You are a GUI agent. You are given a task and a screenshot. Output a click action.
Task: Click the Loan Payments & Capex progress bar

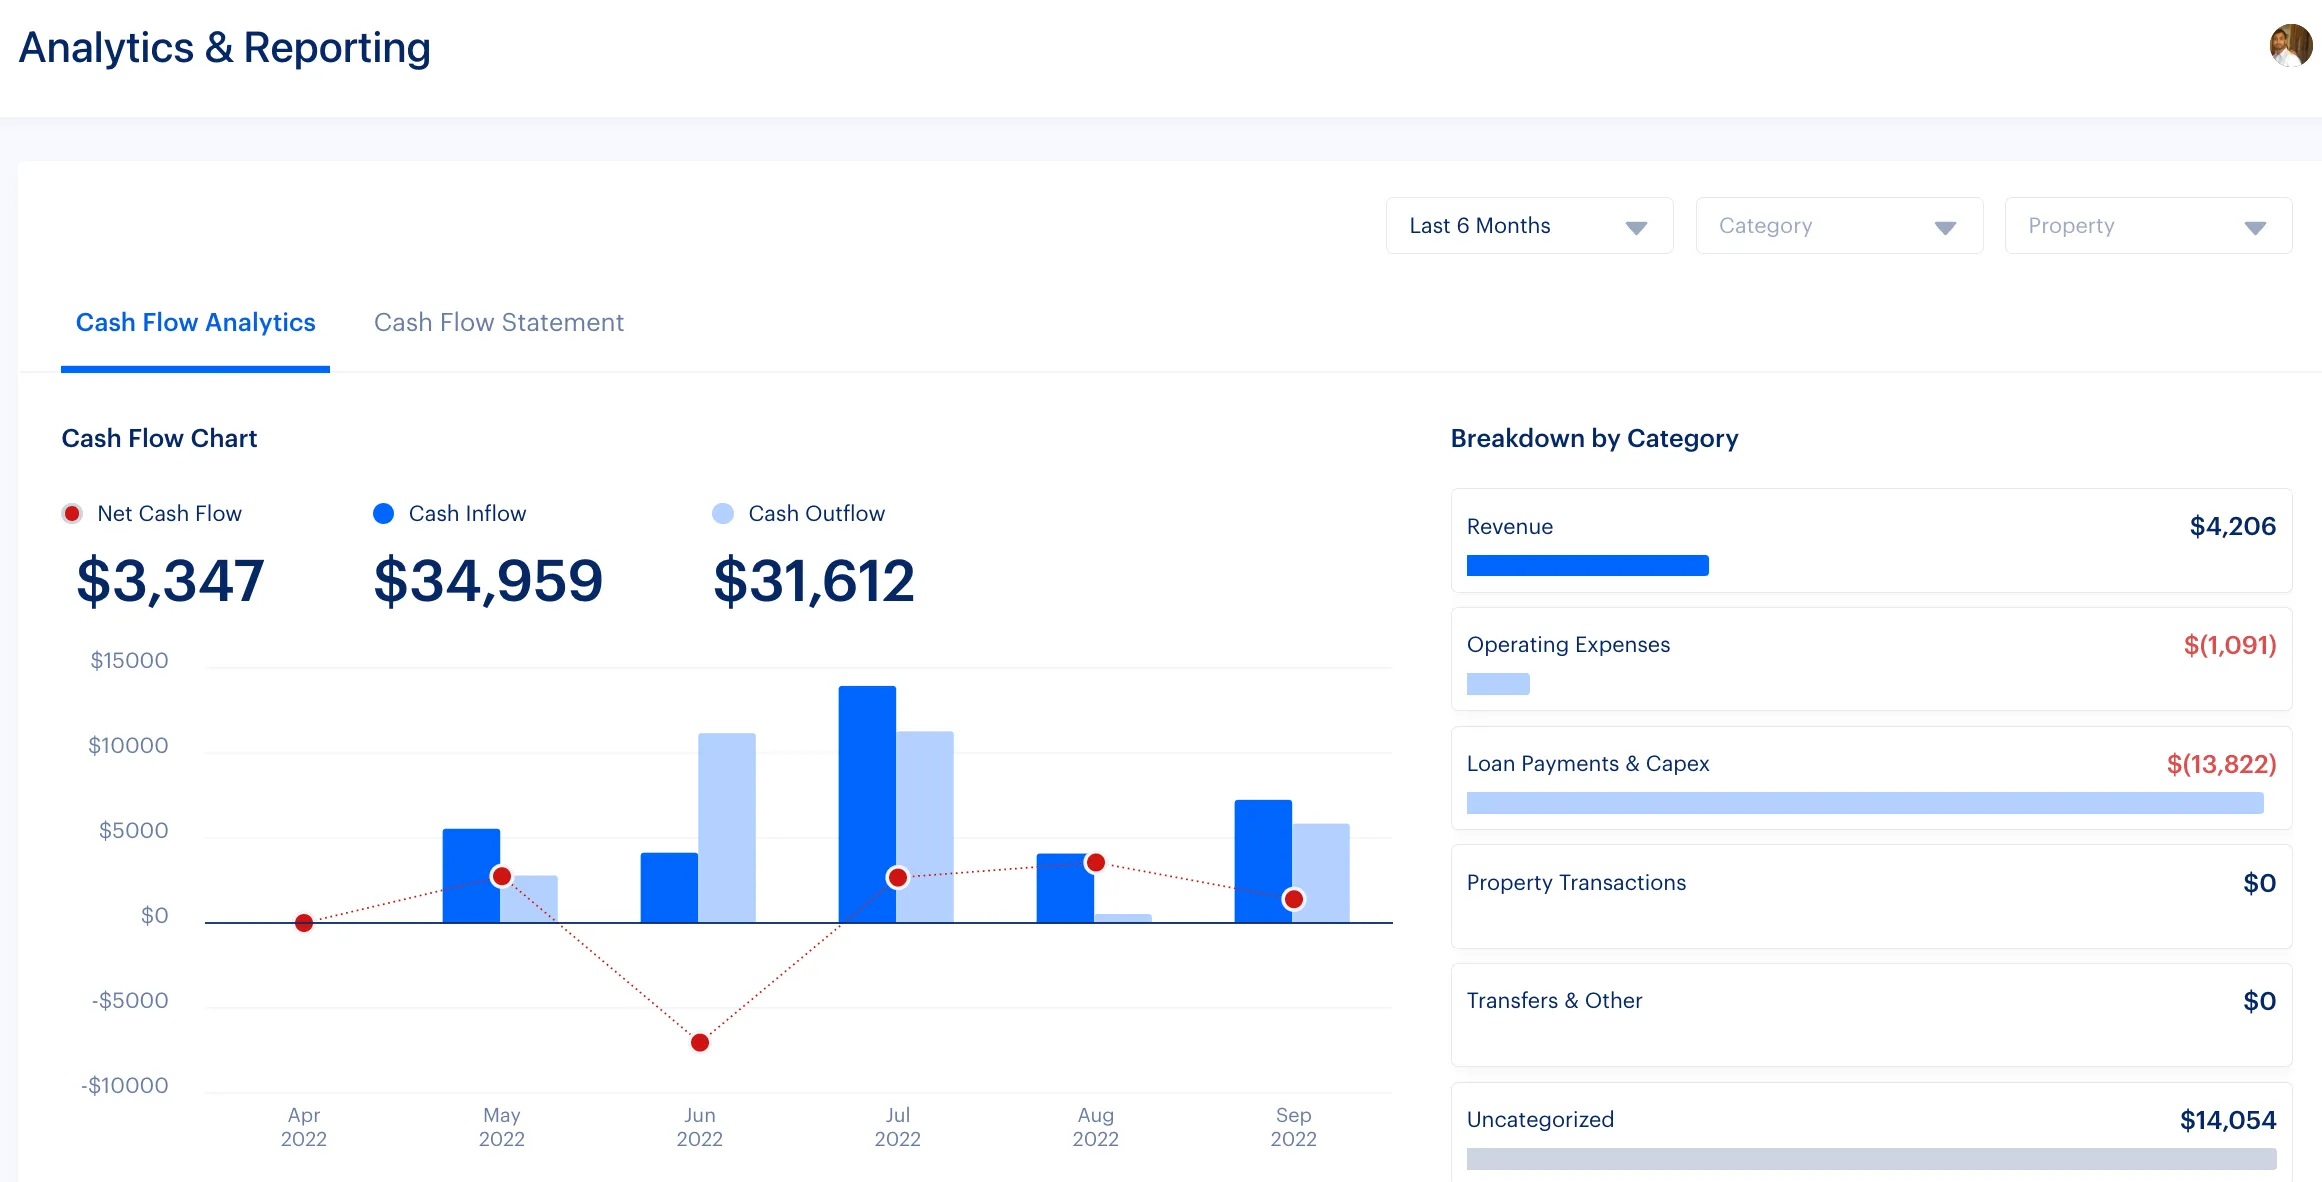pyautogui.click(x=1870, y=800)
